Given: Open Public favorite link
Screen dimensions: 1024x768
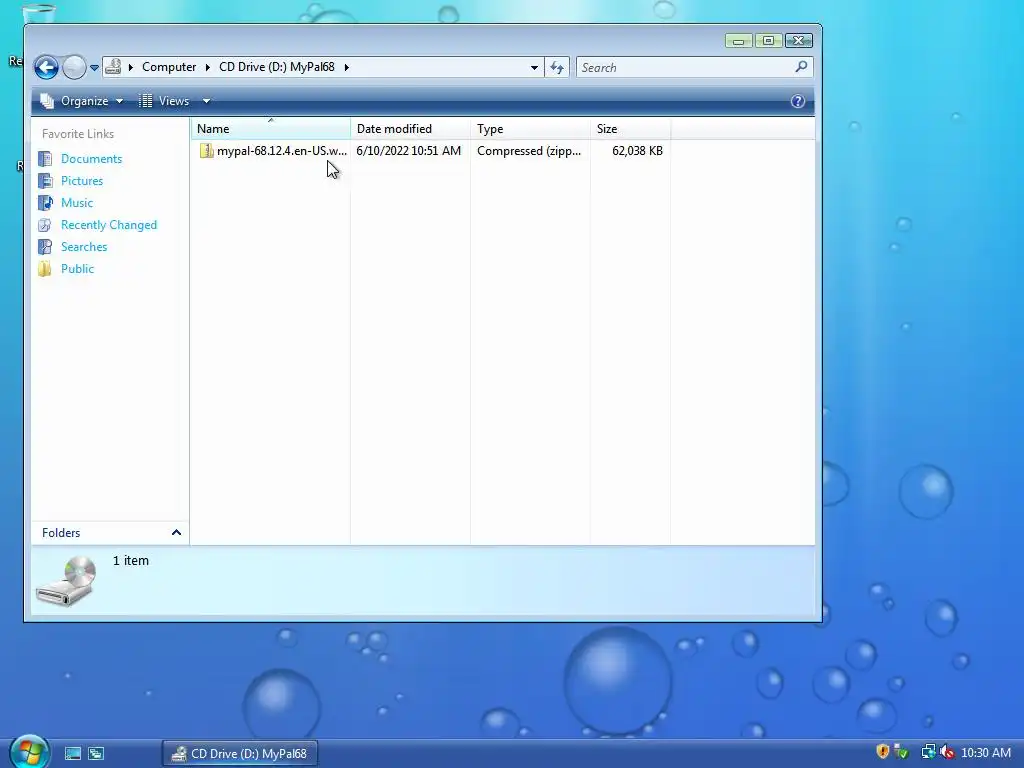Looking at the screenshot, I should click(77, 269).
